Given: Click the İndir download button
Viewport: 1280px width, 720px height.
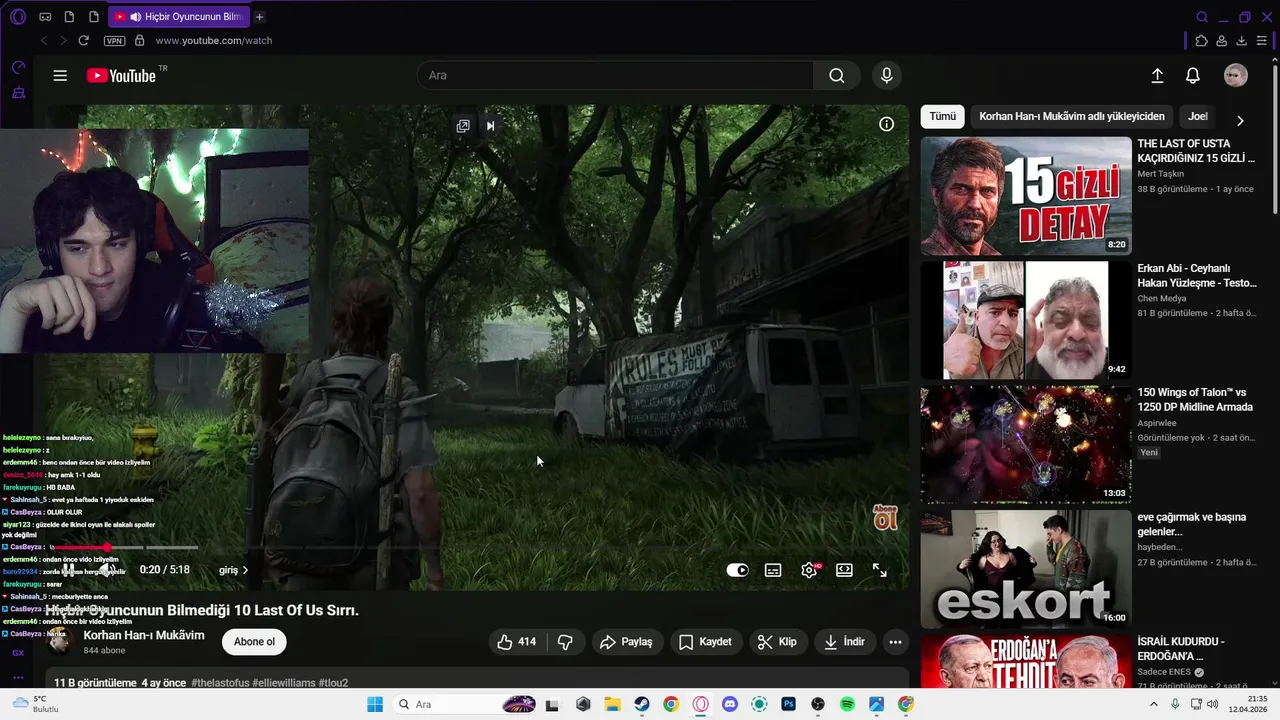Looking at the screenshot, I should point(844,642).
